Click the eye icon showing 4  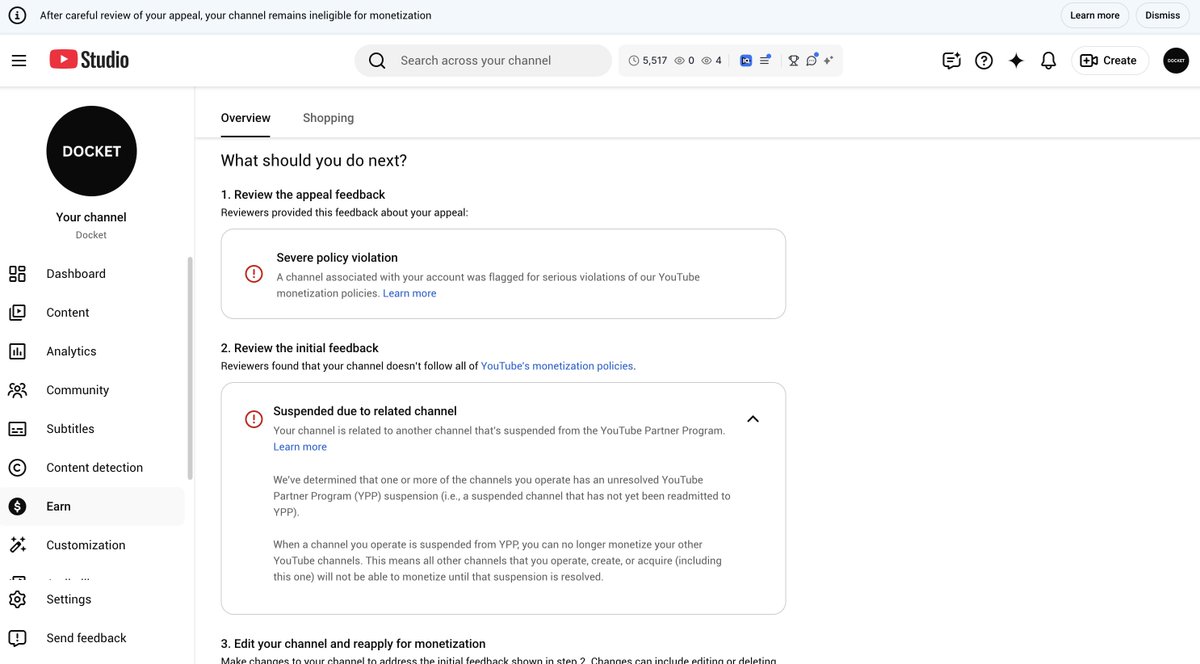[x=706, y=60]
